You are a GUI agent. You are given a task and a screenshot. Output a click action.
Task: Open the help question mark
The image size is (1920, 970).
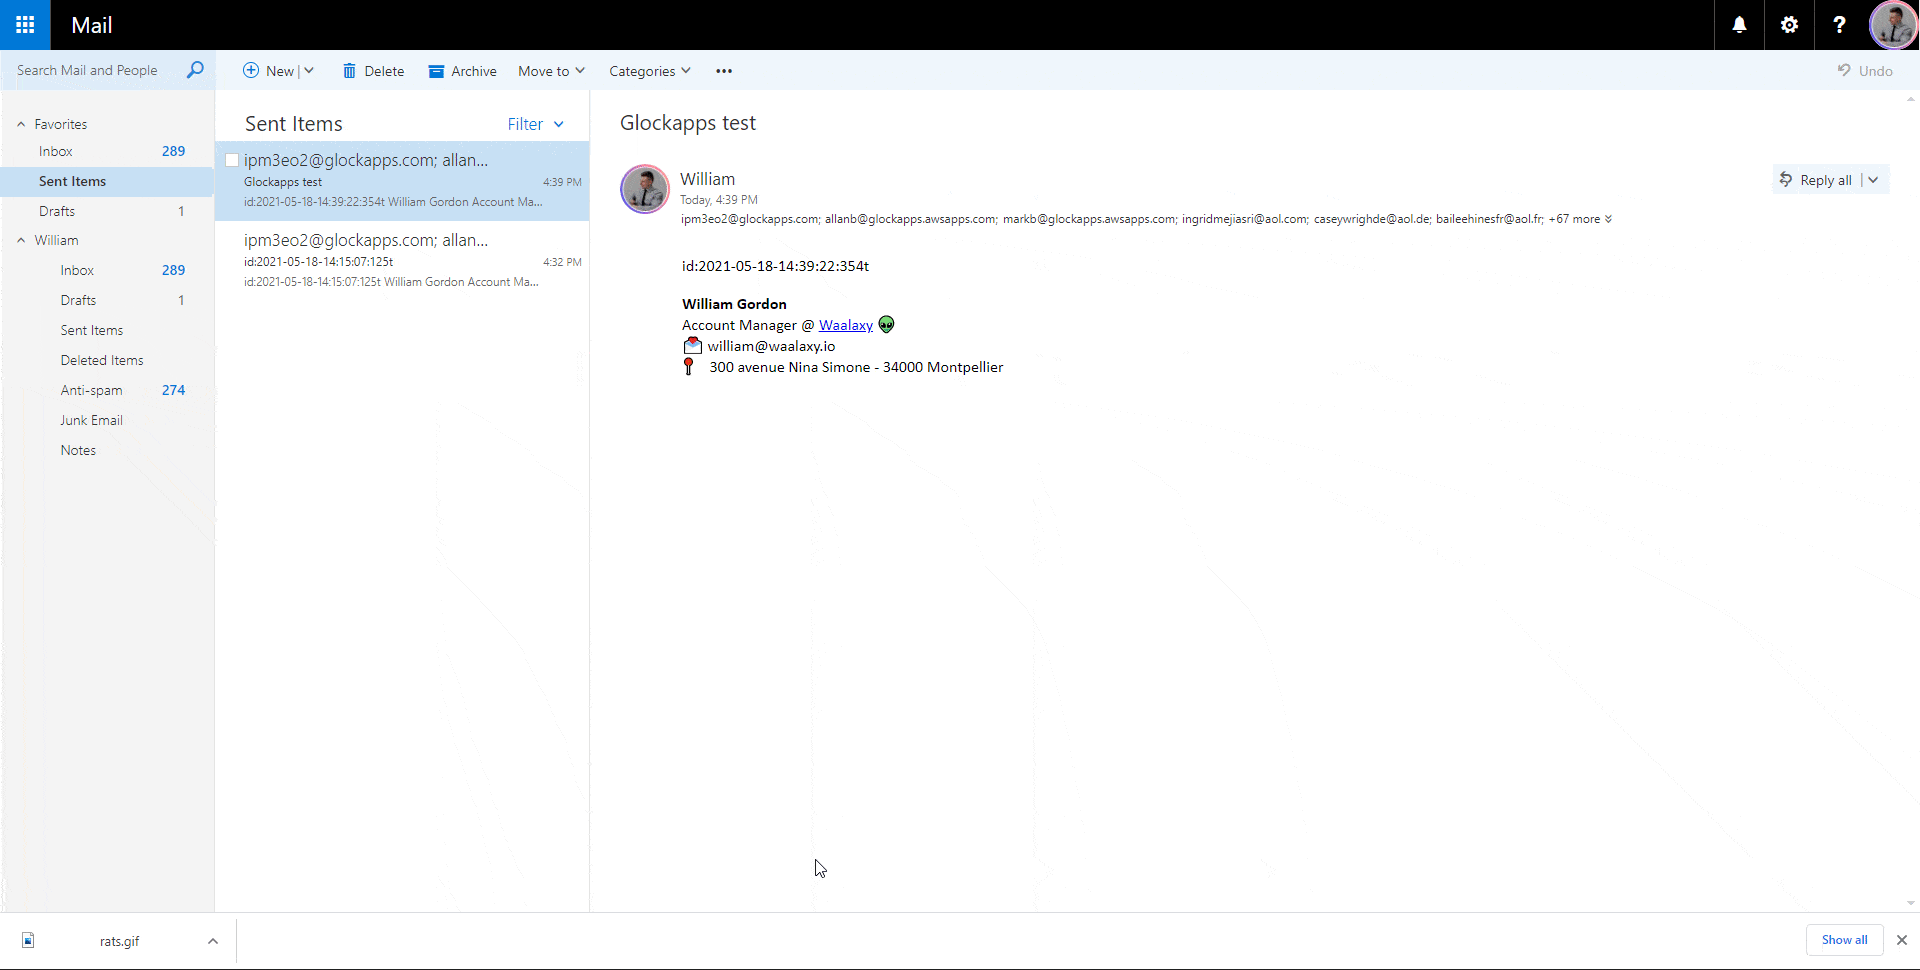tap(1839, 25)
